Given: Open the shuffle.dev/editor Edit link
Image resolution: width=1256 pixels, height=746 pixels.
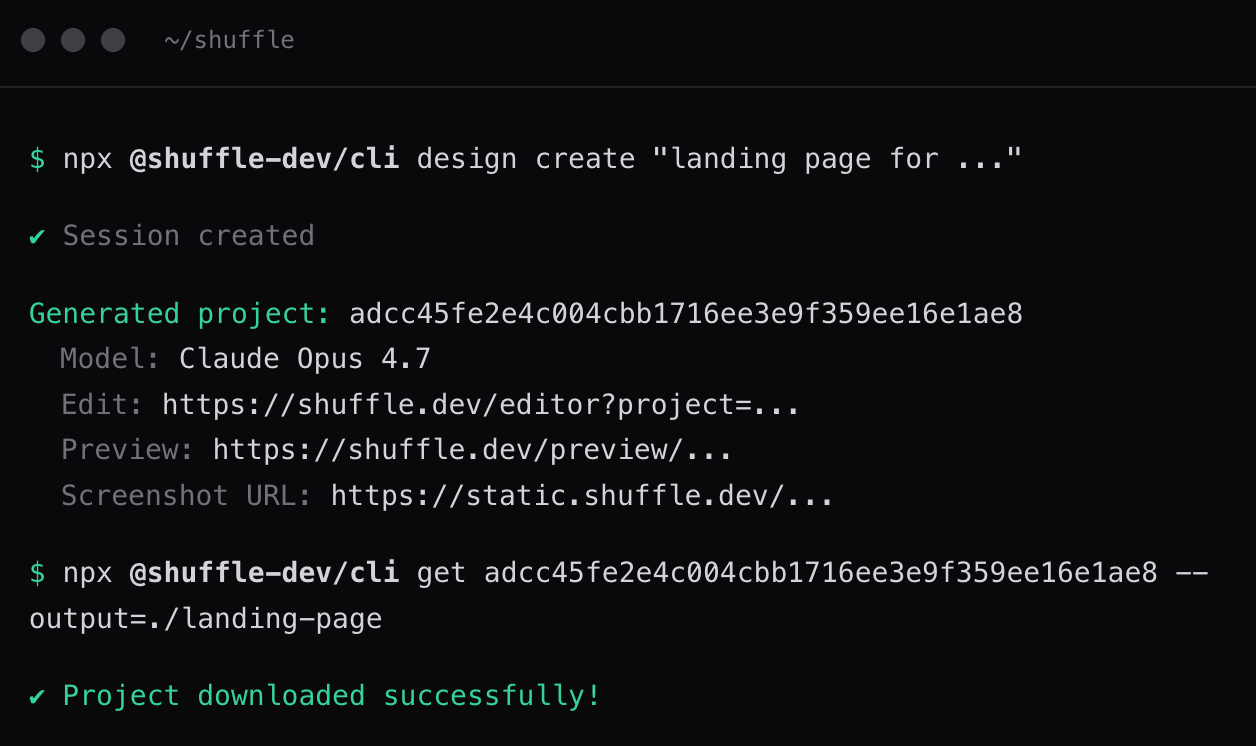Looking at the screenshot, I should [x=480, y=404].
